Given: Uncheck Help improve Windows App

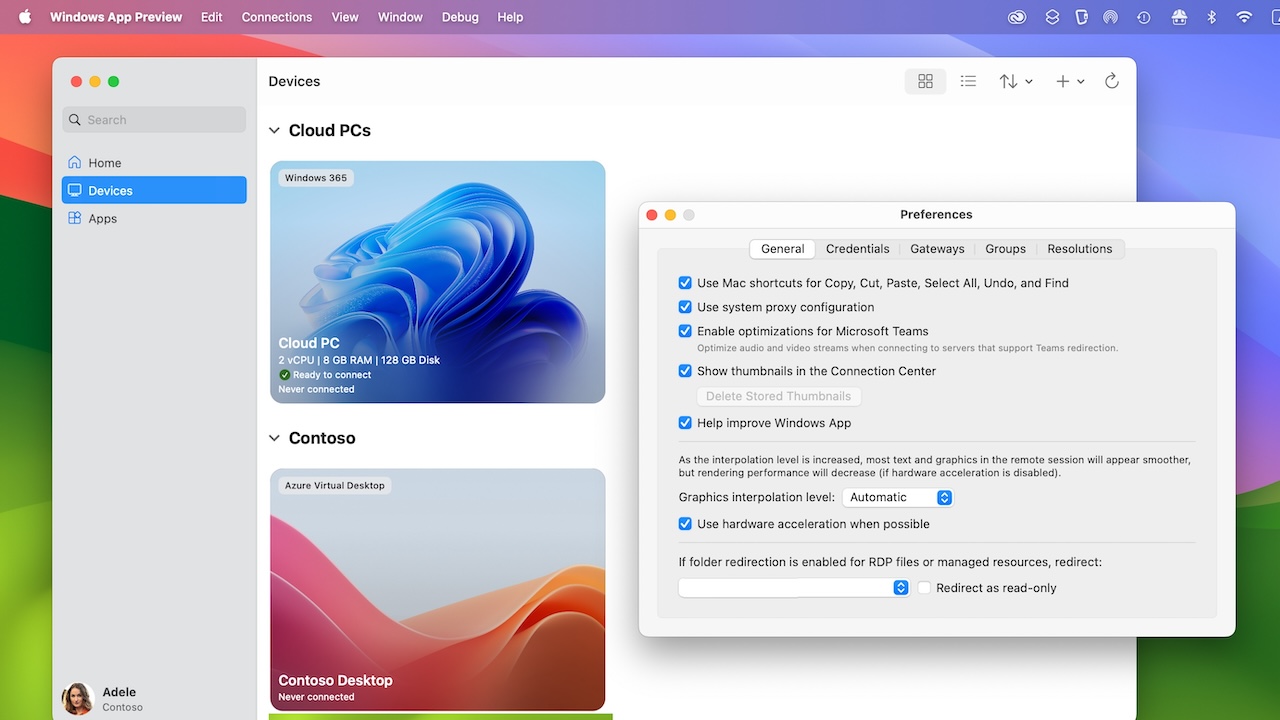Looking at the screenshot, I should click(685, 423).
